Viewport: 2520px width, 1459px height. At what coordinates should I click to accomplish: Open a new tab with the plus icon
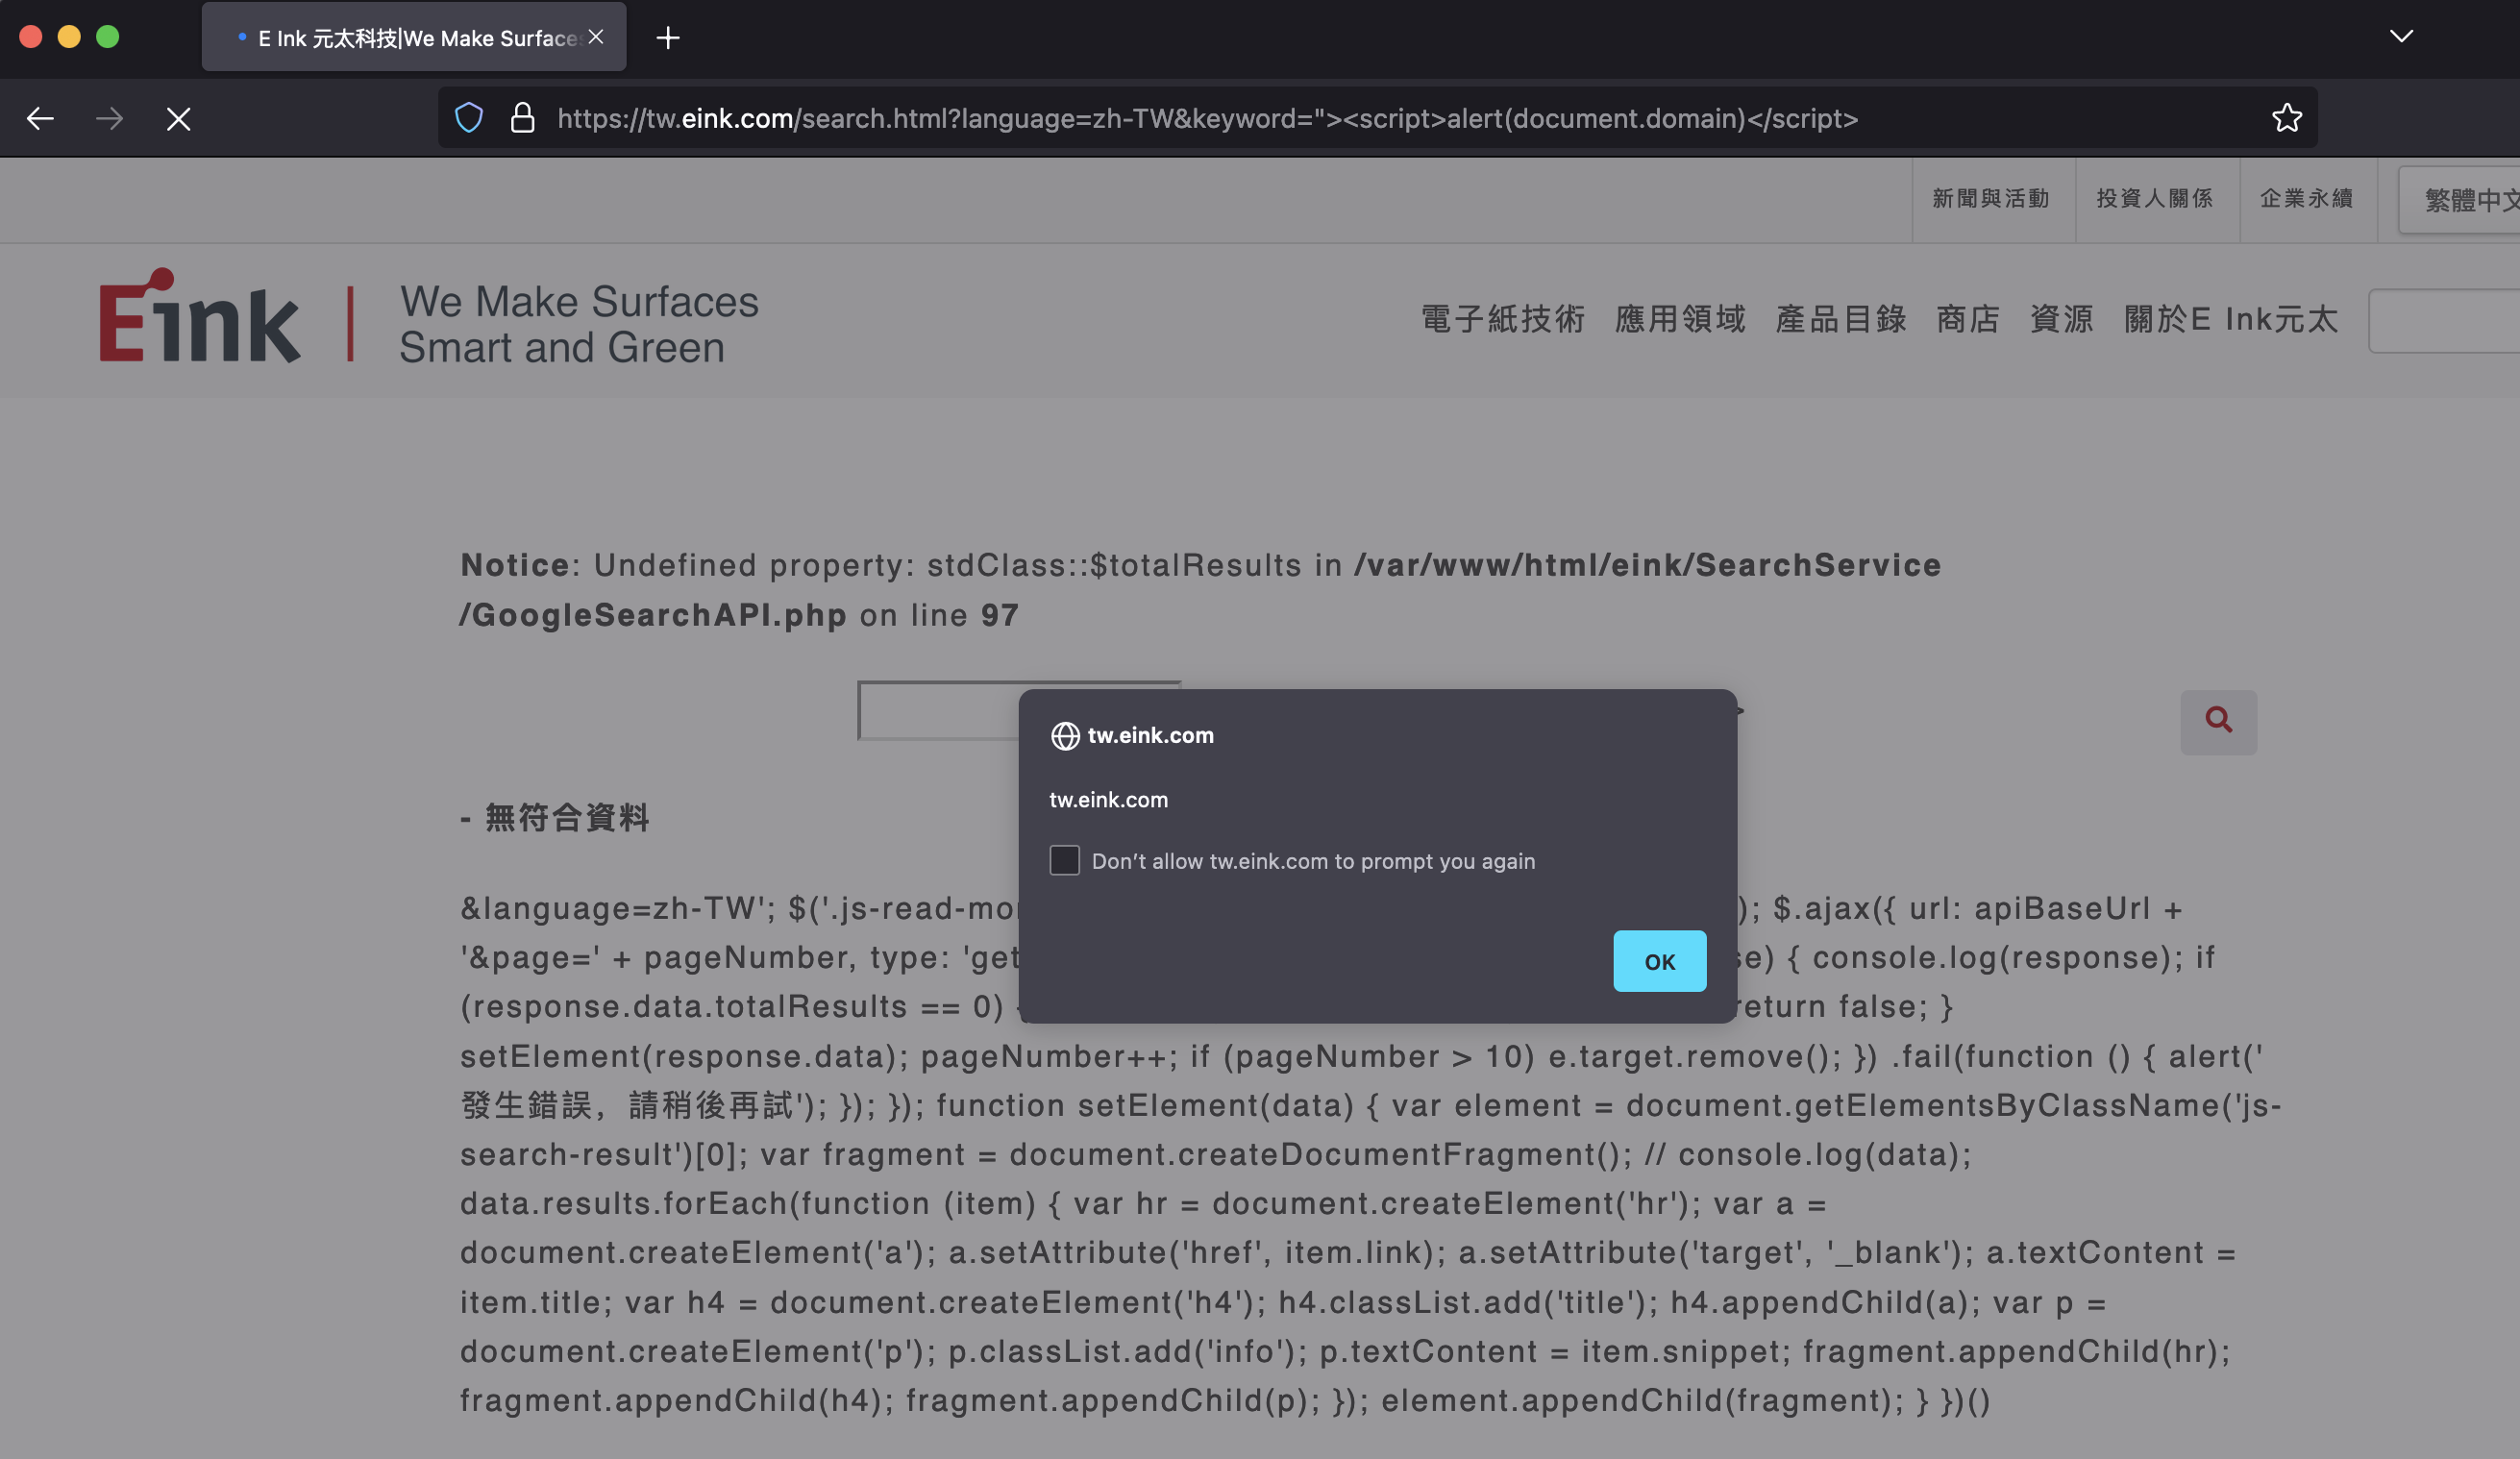pos(668,38)
